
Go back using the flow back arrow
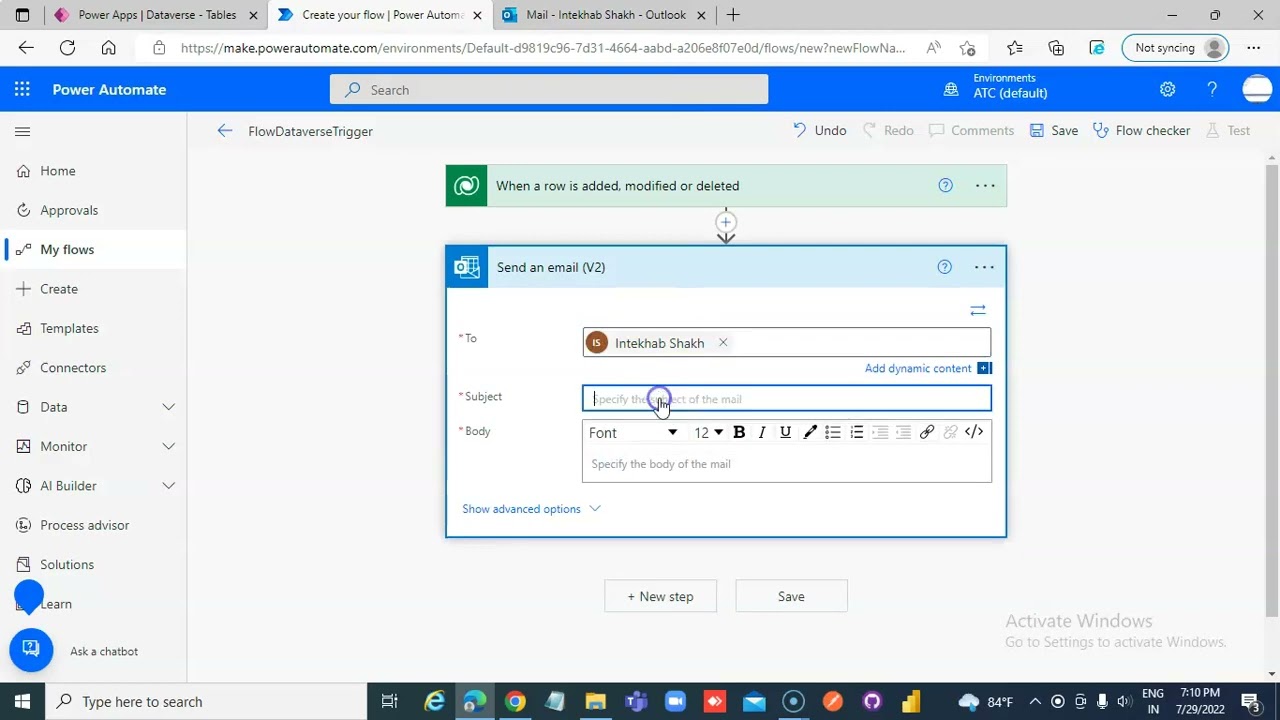pyautogui.click(x=225, y=131)
